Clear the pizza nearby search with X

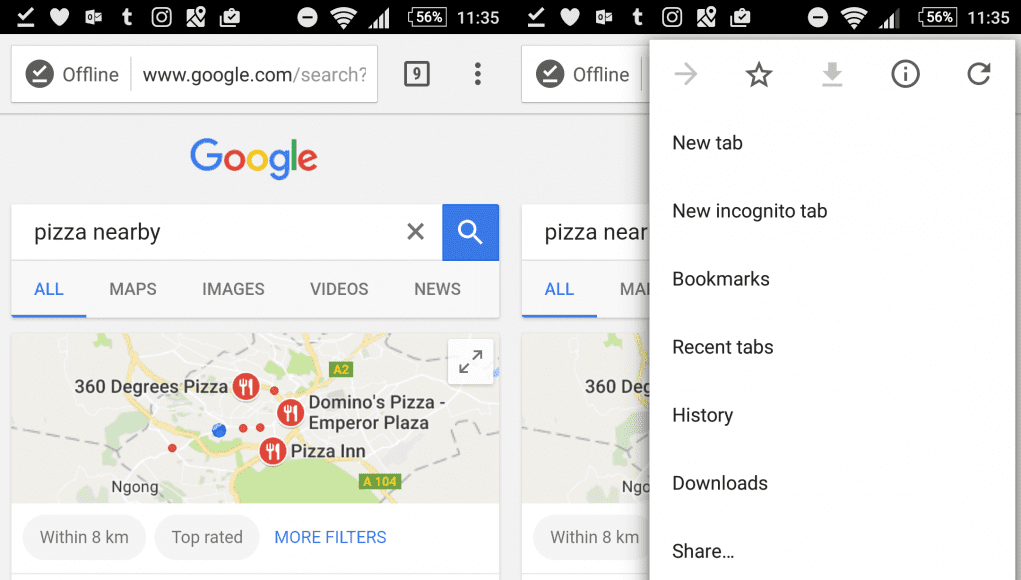415,232
